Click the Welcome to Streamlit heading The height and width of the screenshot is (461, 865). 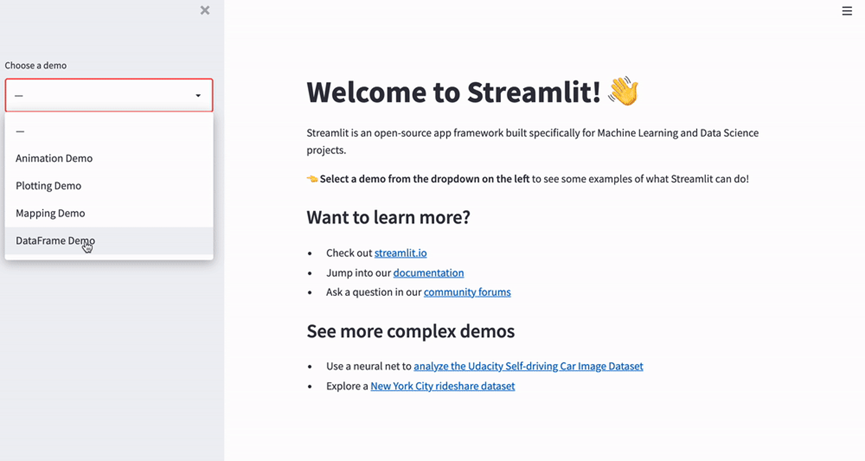coord(453,92)
